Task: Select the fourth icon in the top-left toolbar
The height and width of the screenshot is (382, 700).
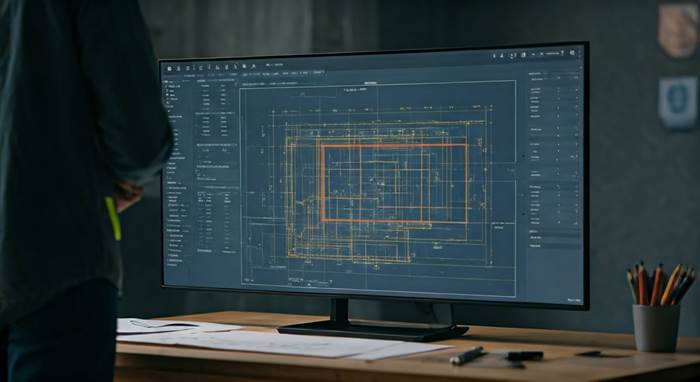Action: click(x=194, y=68)
